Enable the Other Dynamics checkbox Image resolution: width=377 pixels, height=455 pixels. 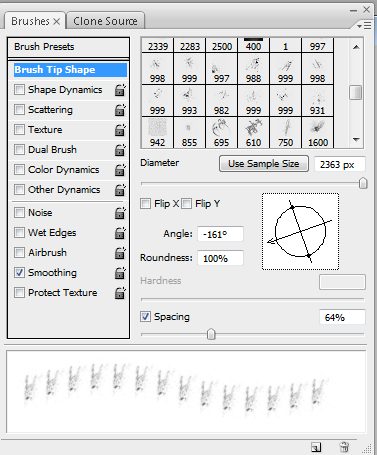click(19, 190)
